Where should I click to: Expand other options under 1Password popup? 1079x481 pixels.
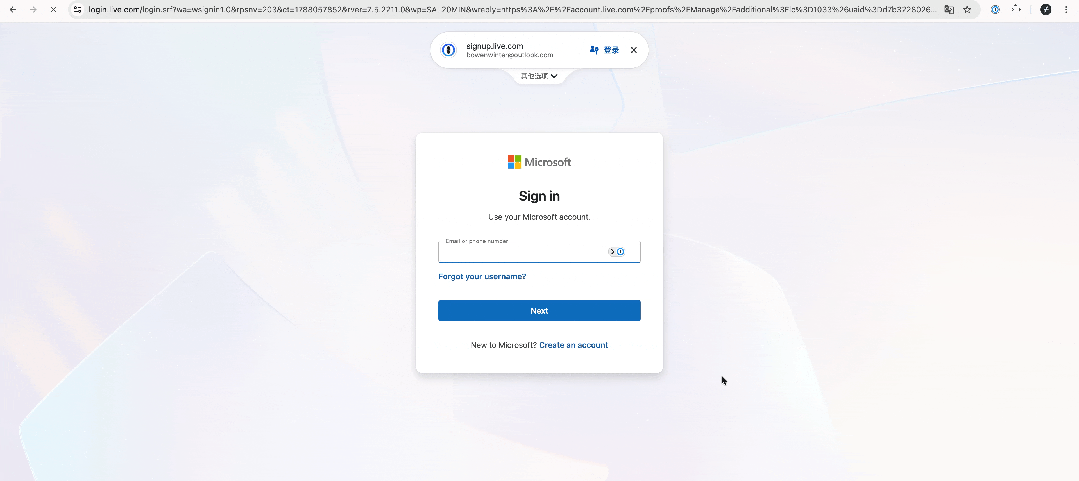point(540,76)
